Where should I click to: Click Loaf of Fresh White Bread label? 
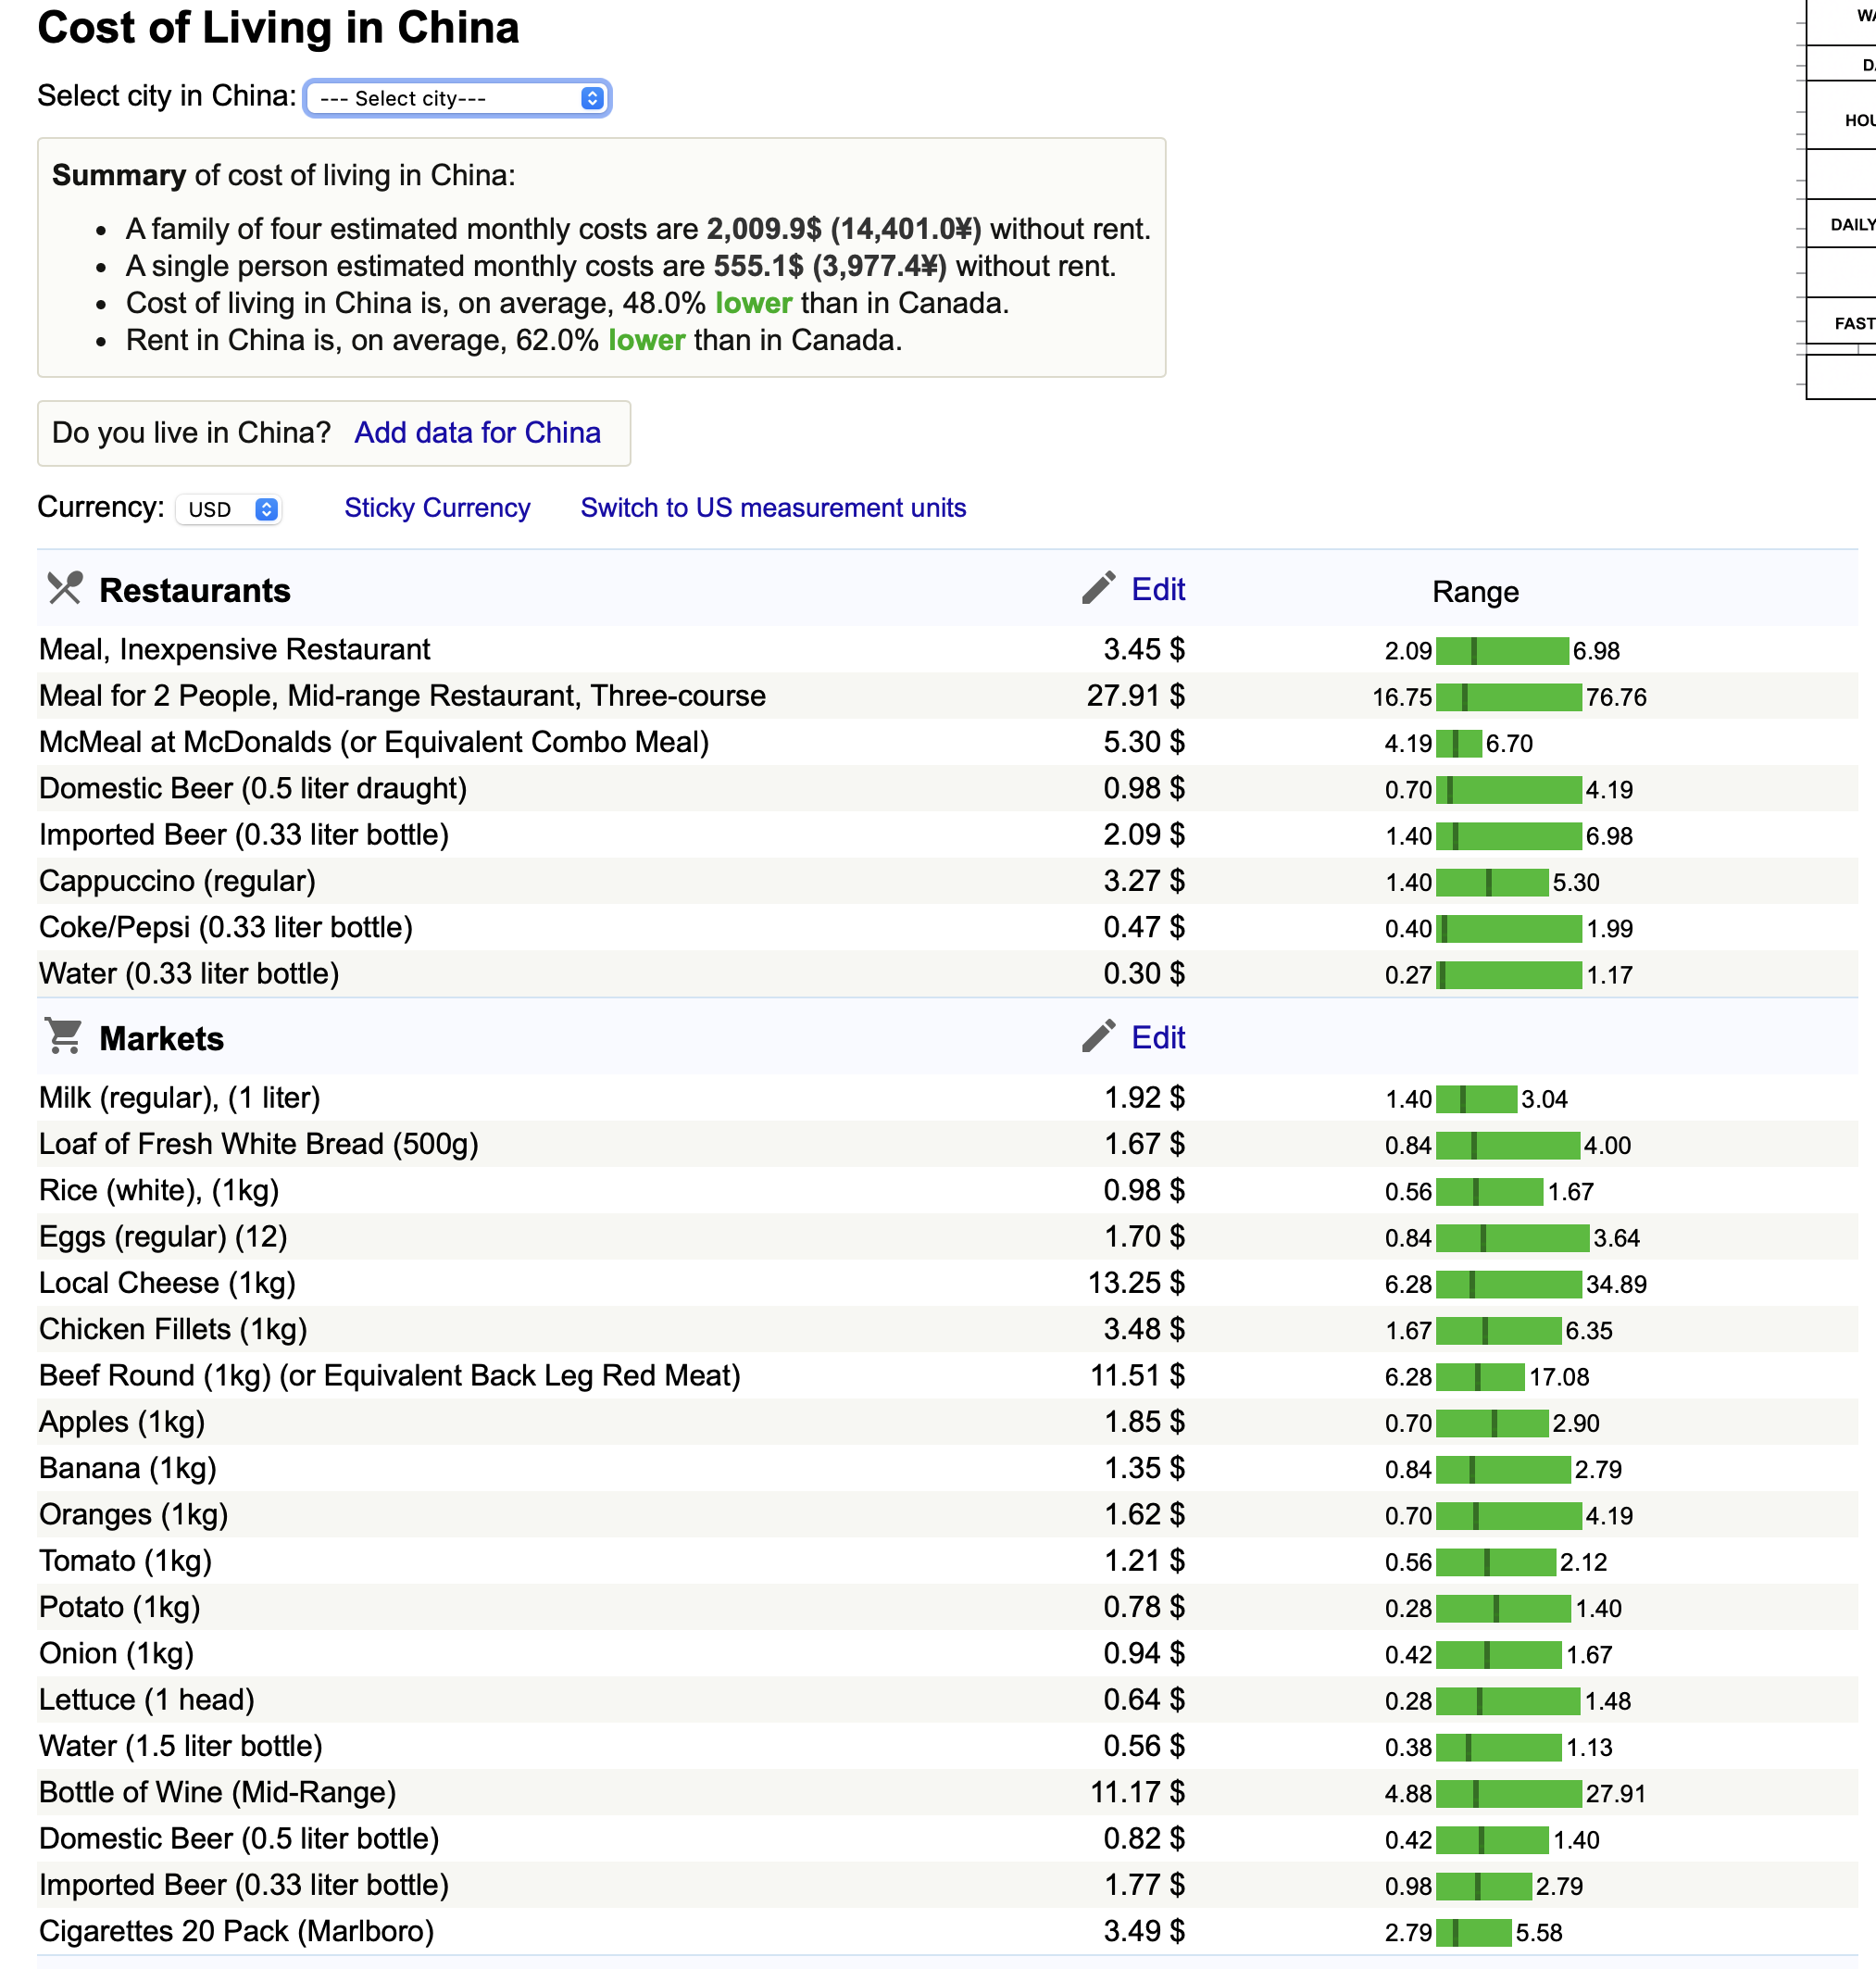[x=259, y=1143]
